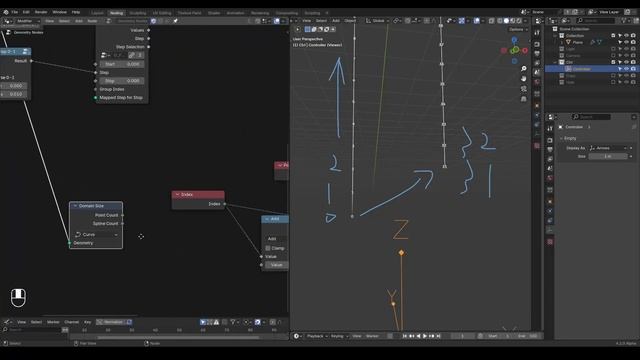The width and height of the screenshot is (640, 360).
Task: Select solid viewport shading mode
Action: 507,21
